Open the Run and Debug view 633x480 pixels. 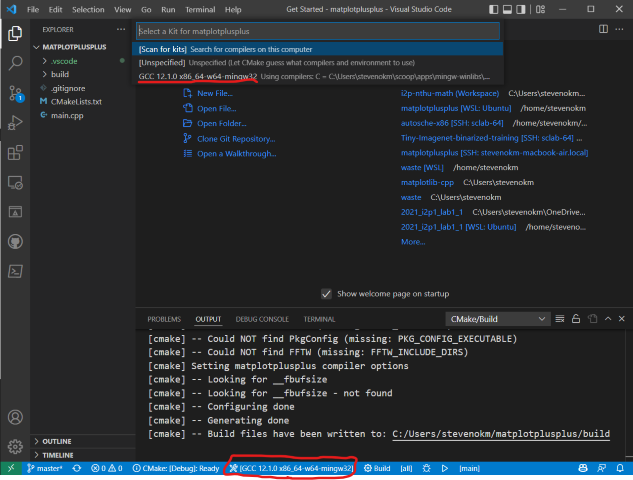point(15,123)
